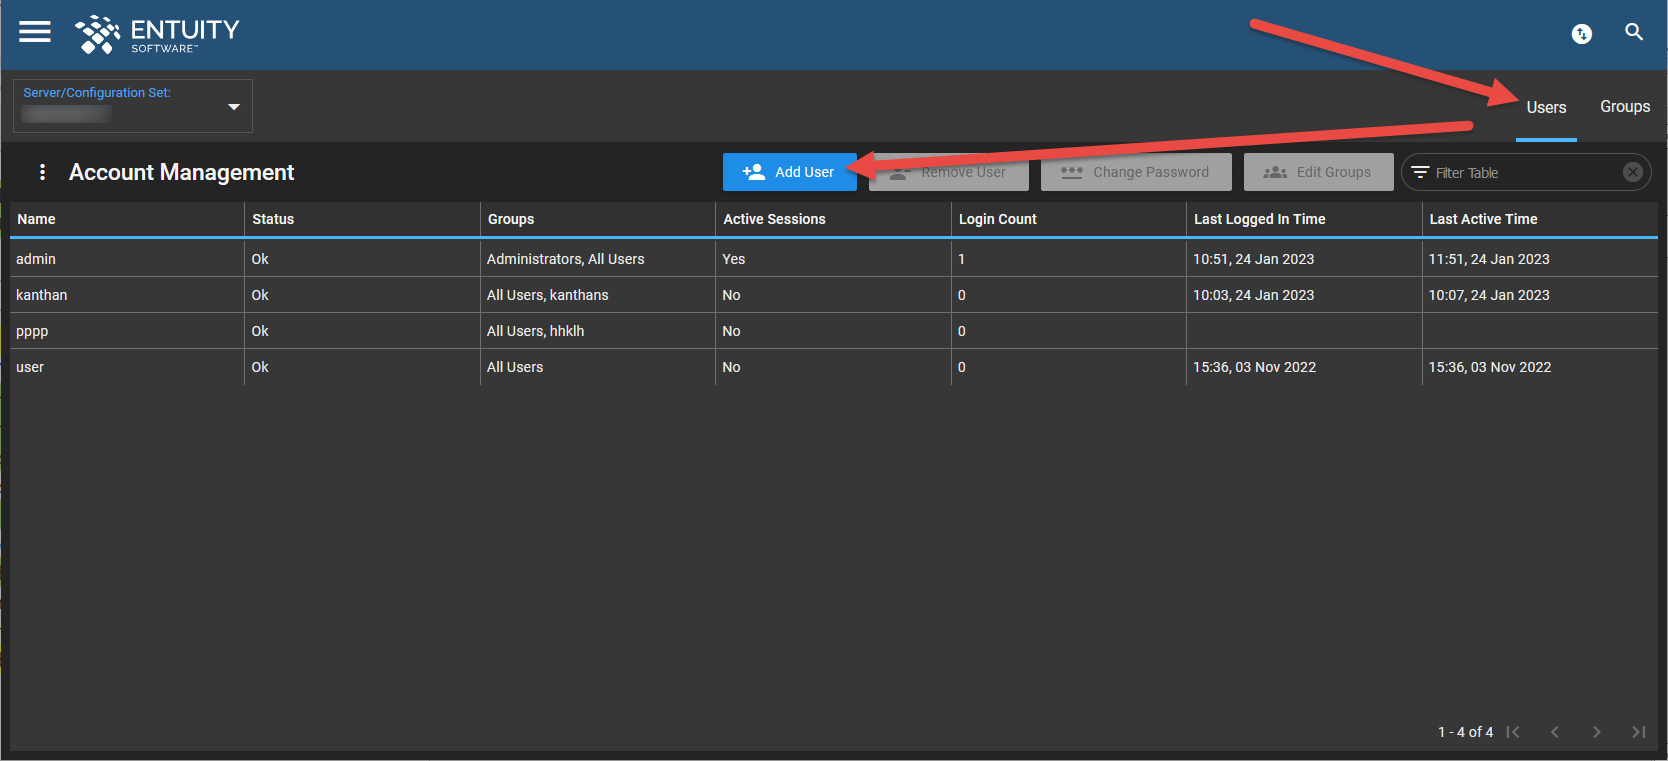
Task: Open the search magnifier icon
Action: point(1634,32)
